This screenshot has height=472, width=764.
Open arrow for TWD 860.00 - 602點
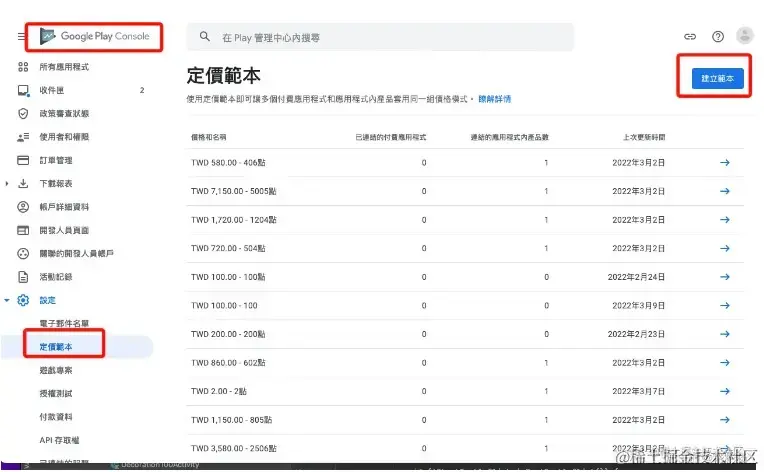pos(725,363)
